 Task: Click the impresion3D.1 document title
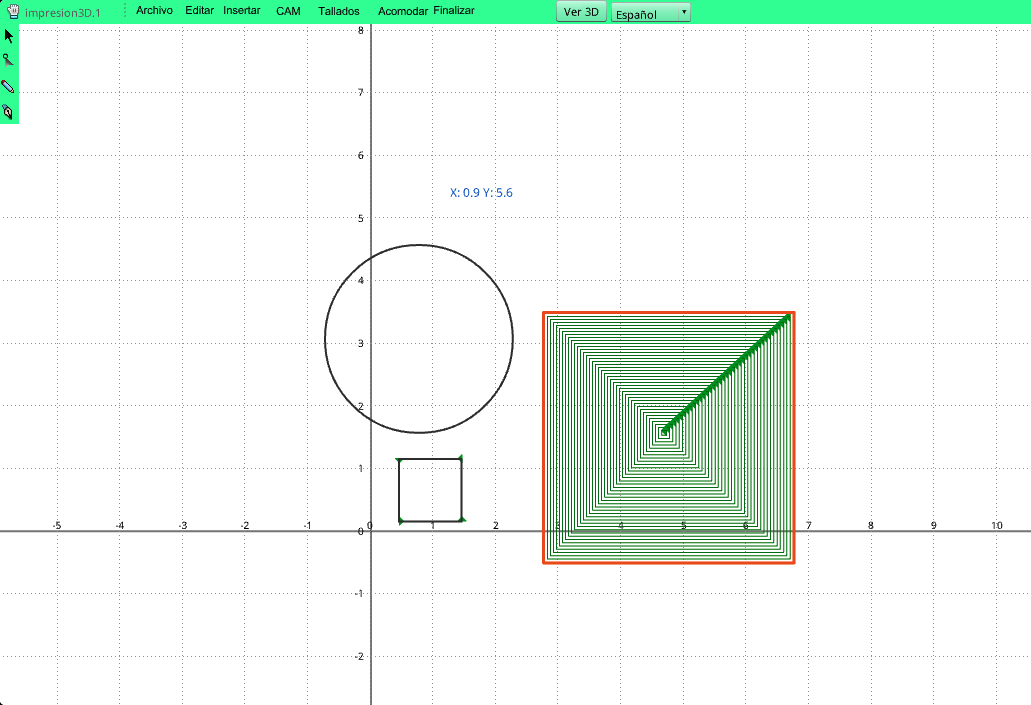click(x=63, y=12)
